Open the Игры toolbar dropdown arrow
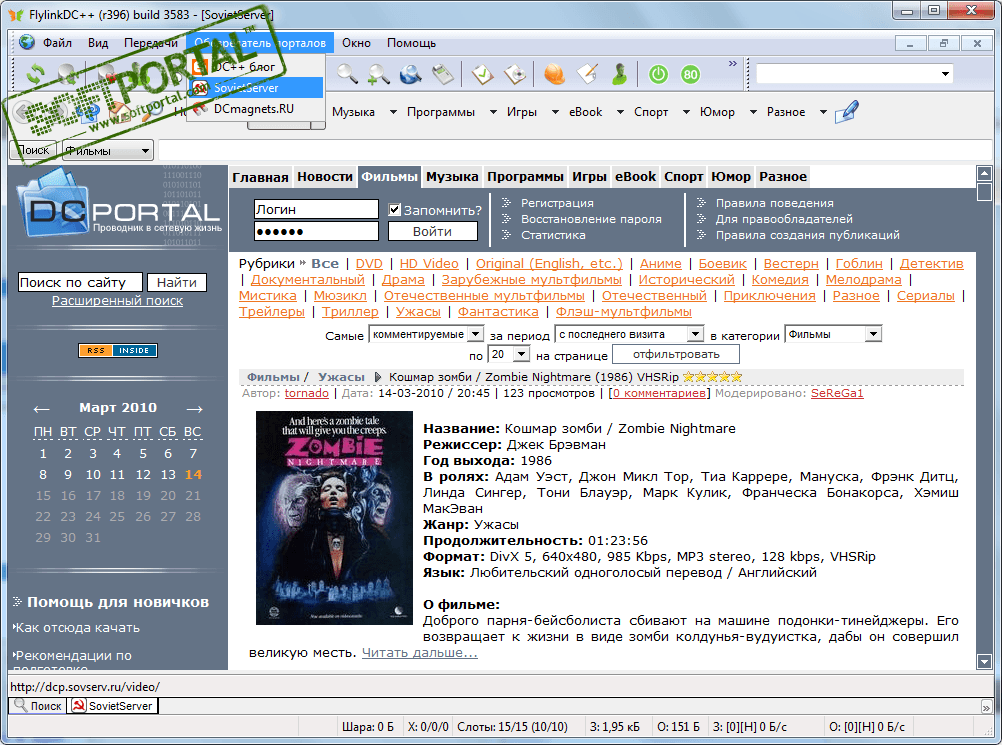1002x745 pixels. [x=555, y=112]
